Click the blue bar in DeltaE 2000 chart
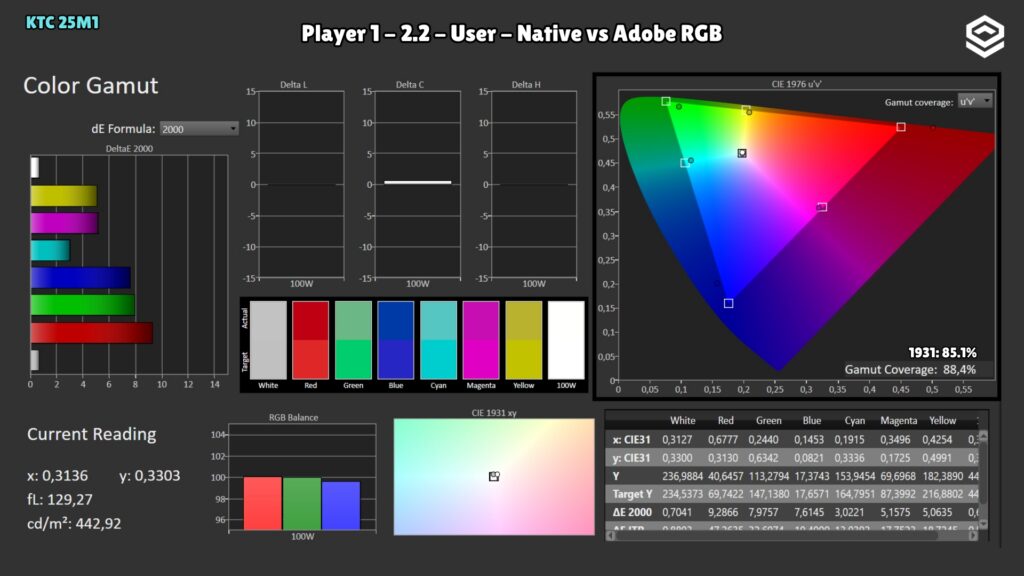Image resolution: width=1024 pixels, height=576 pixels. tap(80, 278)
